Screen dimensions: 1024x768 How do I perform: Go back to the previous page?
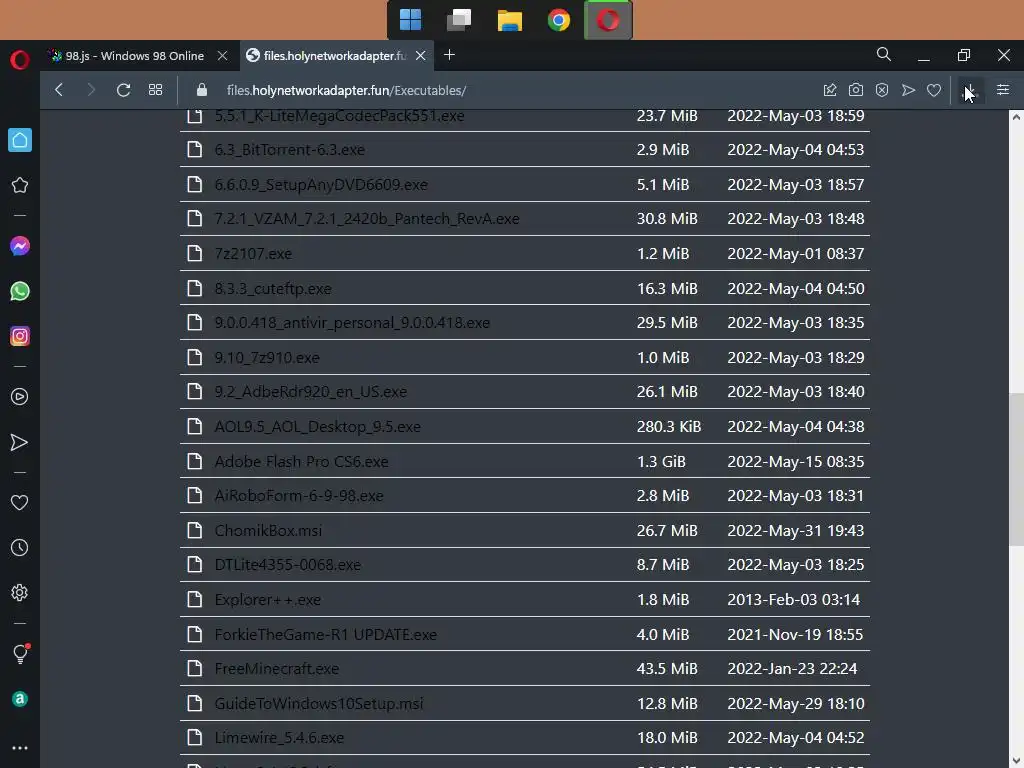[x=59, y=89]
